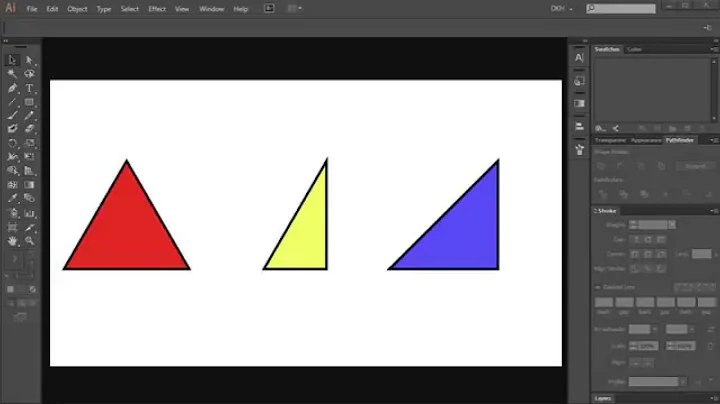Select the Pen tool

point(12,88)
